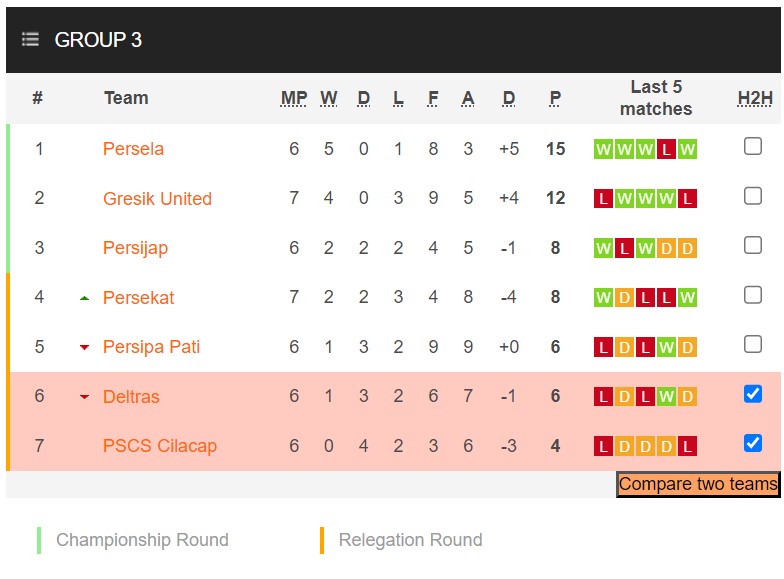Viewport: 784px width, 579px height.
Task: Click Persijap's first W result badge
Action: [603, 248]
